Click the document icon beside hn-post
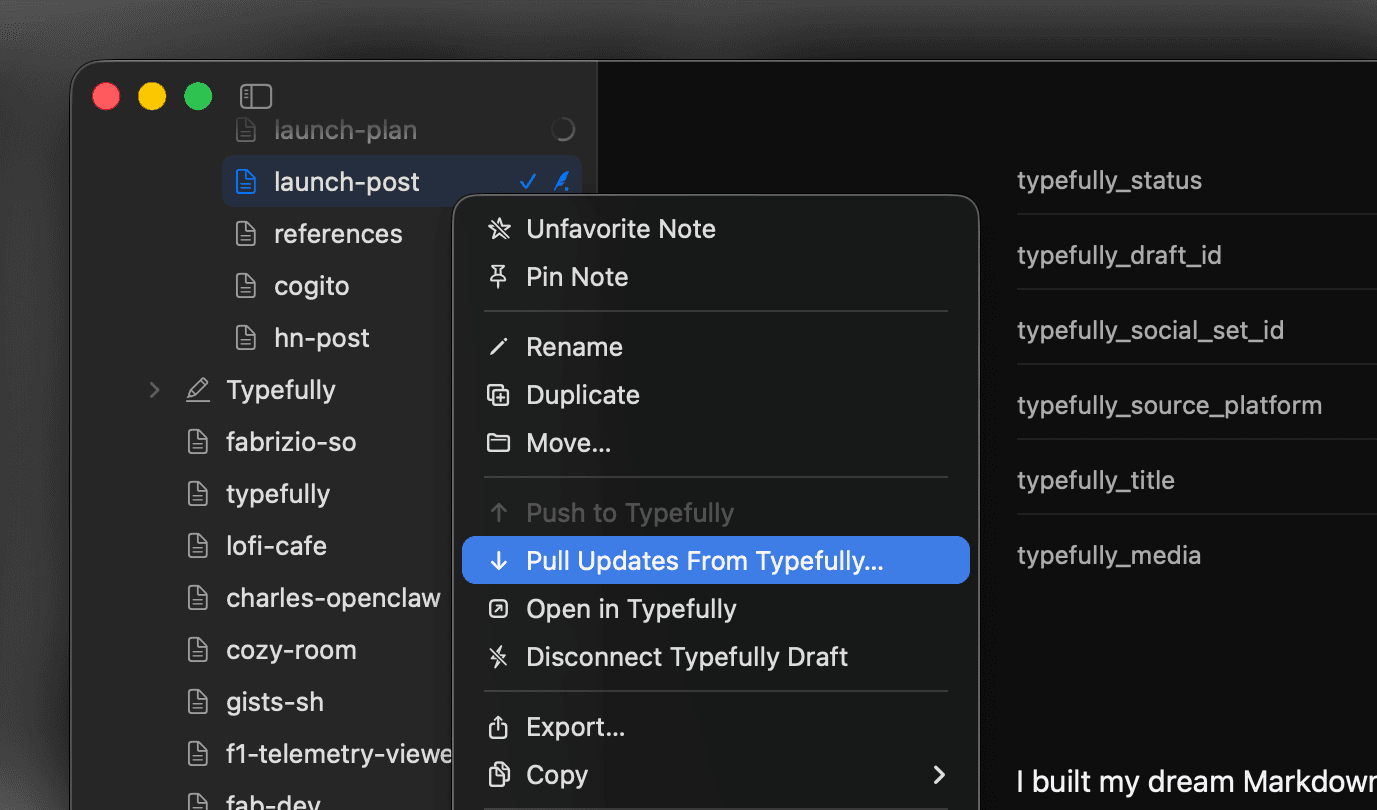This screenshot has width=1377, height=810. (x=245, y=338)
